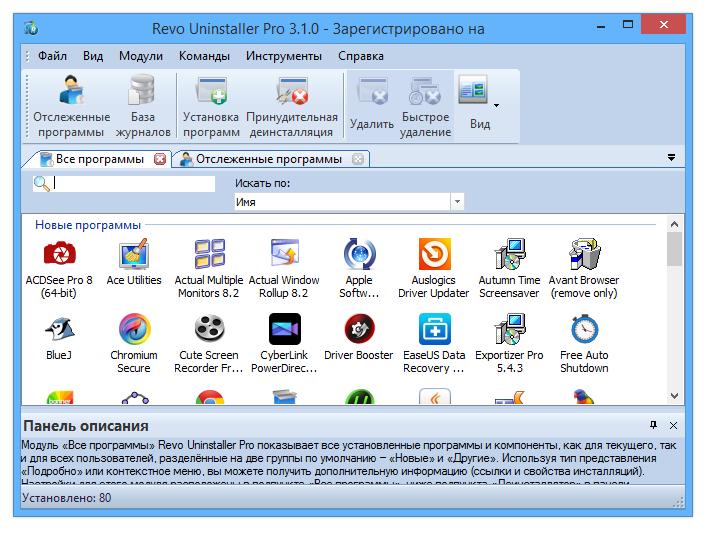Open the Искать по Имя combo box
Screen dimensions: 718x537
tap(349, 201)
